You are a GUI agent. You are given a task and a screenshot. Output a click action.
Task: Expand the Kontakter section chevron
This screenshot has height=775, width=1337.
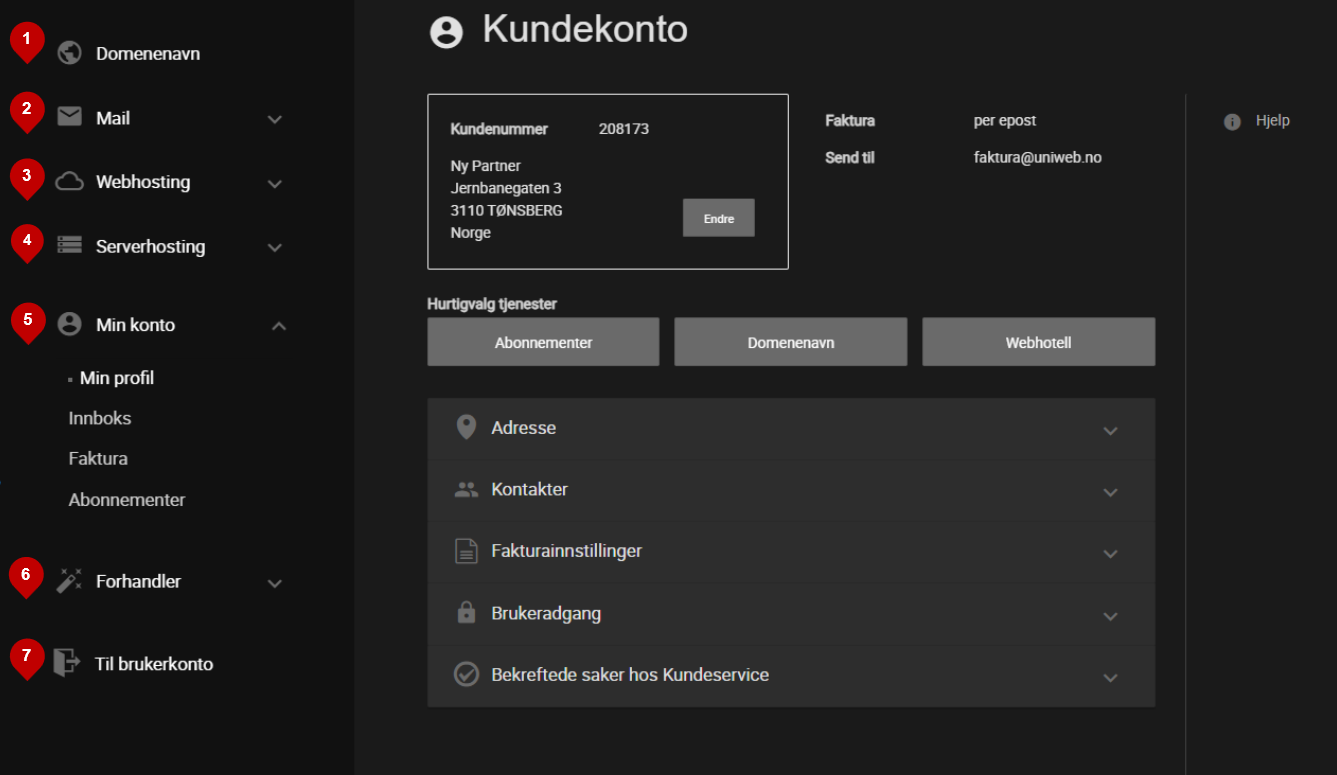pos(1110,493)
